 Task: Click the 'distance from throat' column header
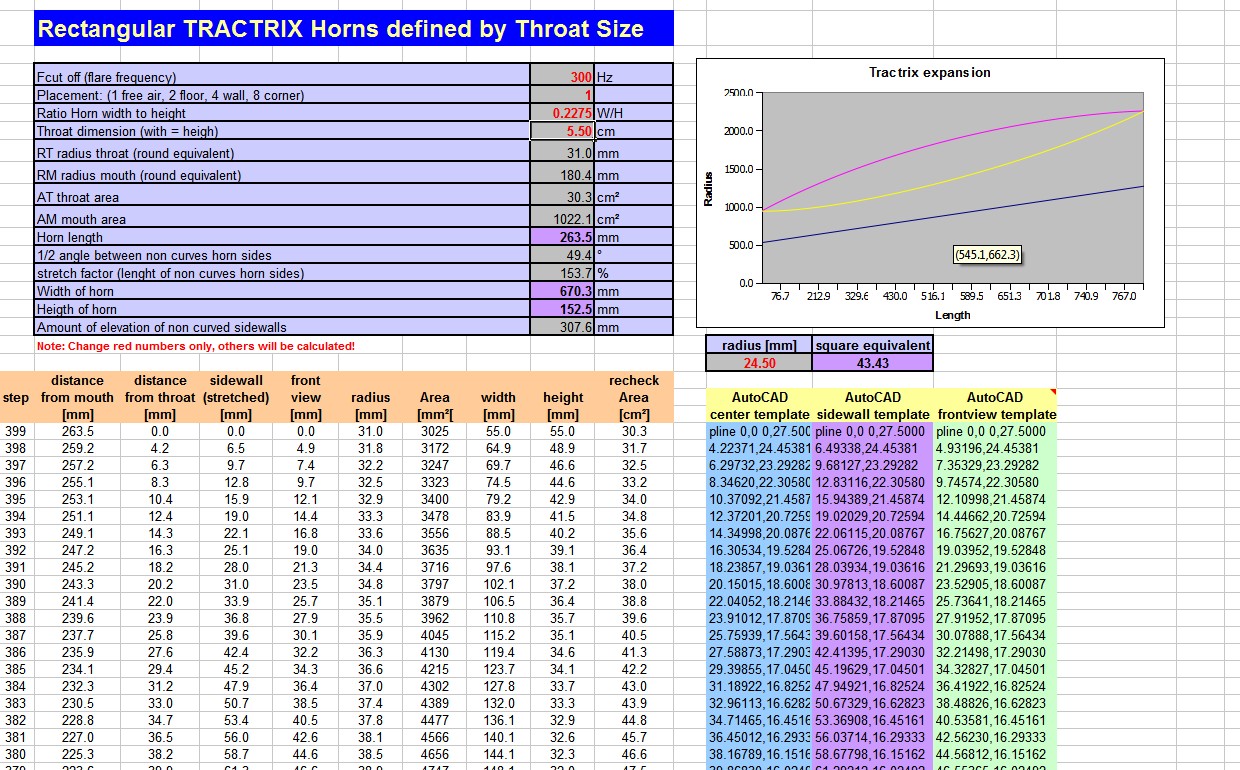point(160,397)
